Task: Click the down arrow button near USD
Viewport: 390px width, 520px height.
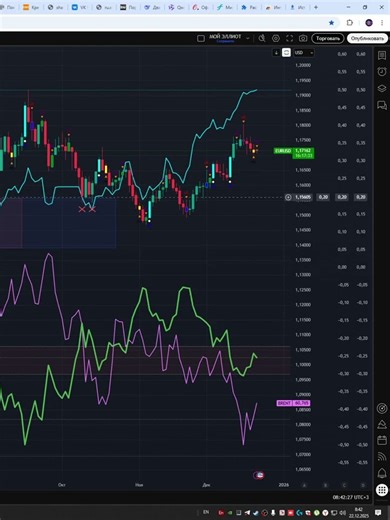Action: pyautogui.click(x=276, y=53)
